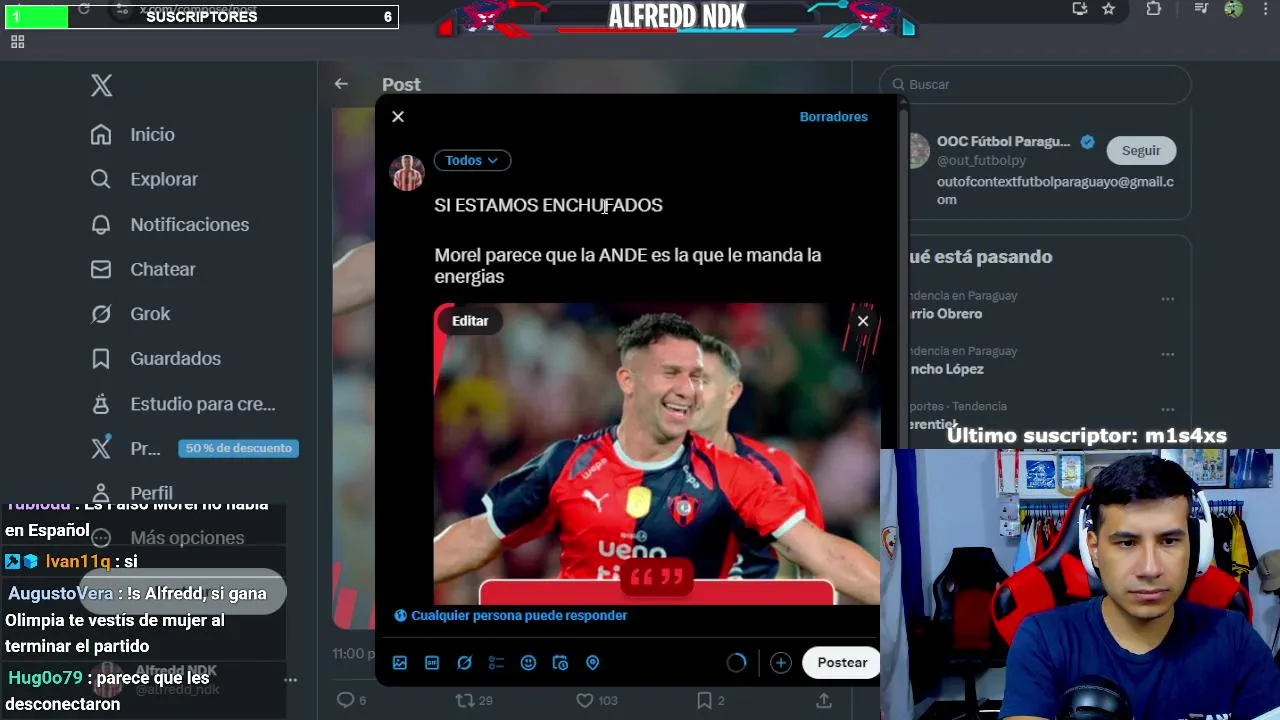The height and width of the screenshot is (720, 1280).
Task: Open Notificaciones in sidebar
Action: click(x=169, y=225)
